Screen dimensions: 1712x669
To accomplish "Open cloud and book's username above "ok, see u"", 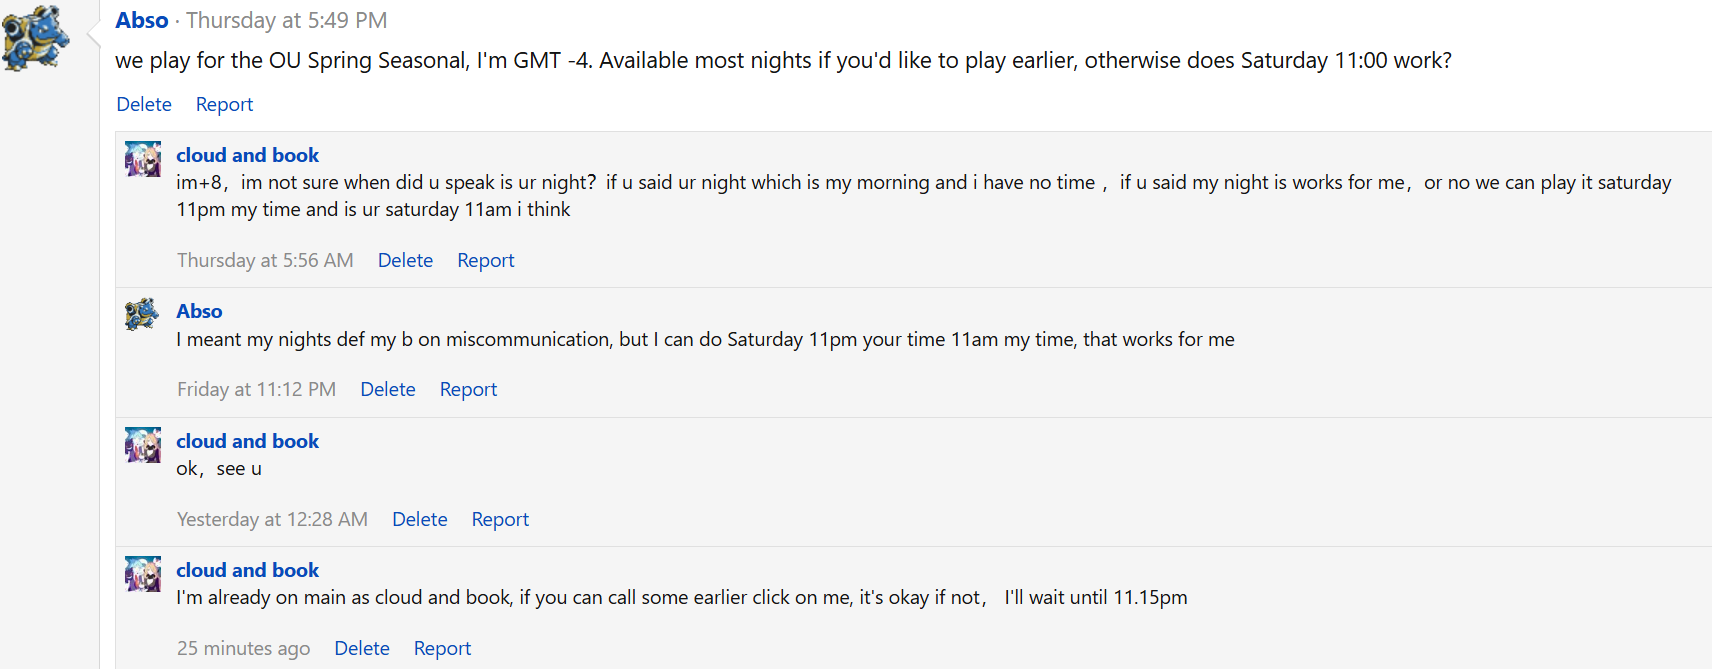I will 247,441.
